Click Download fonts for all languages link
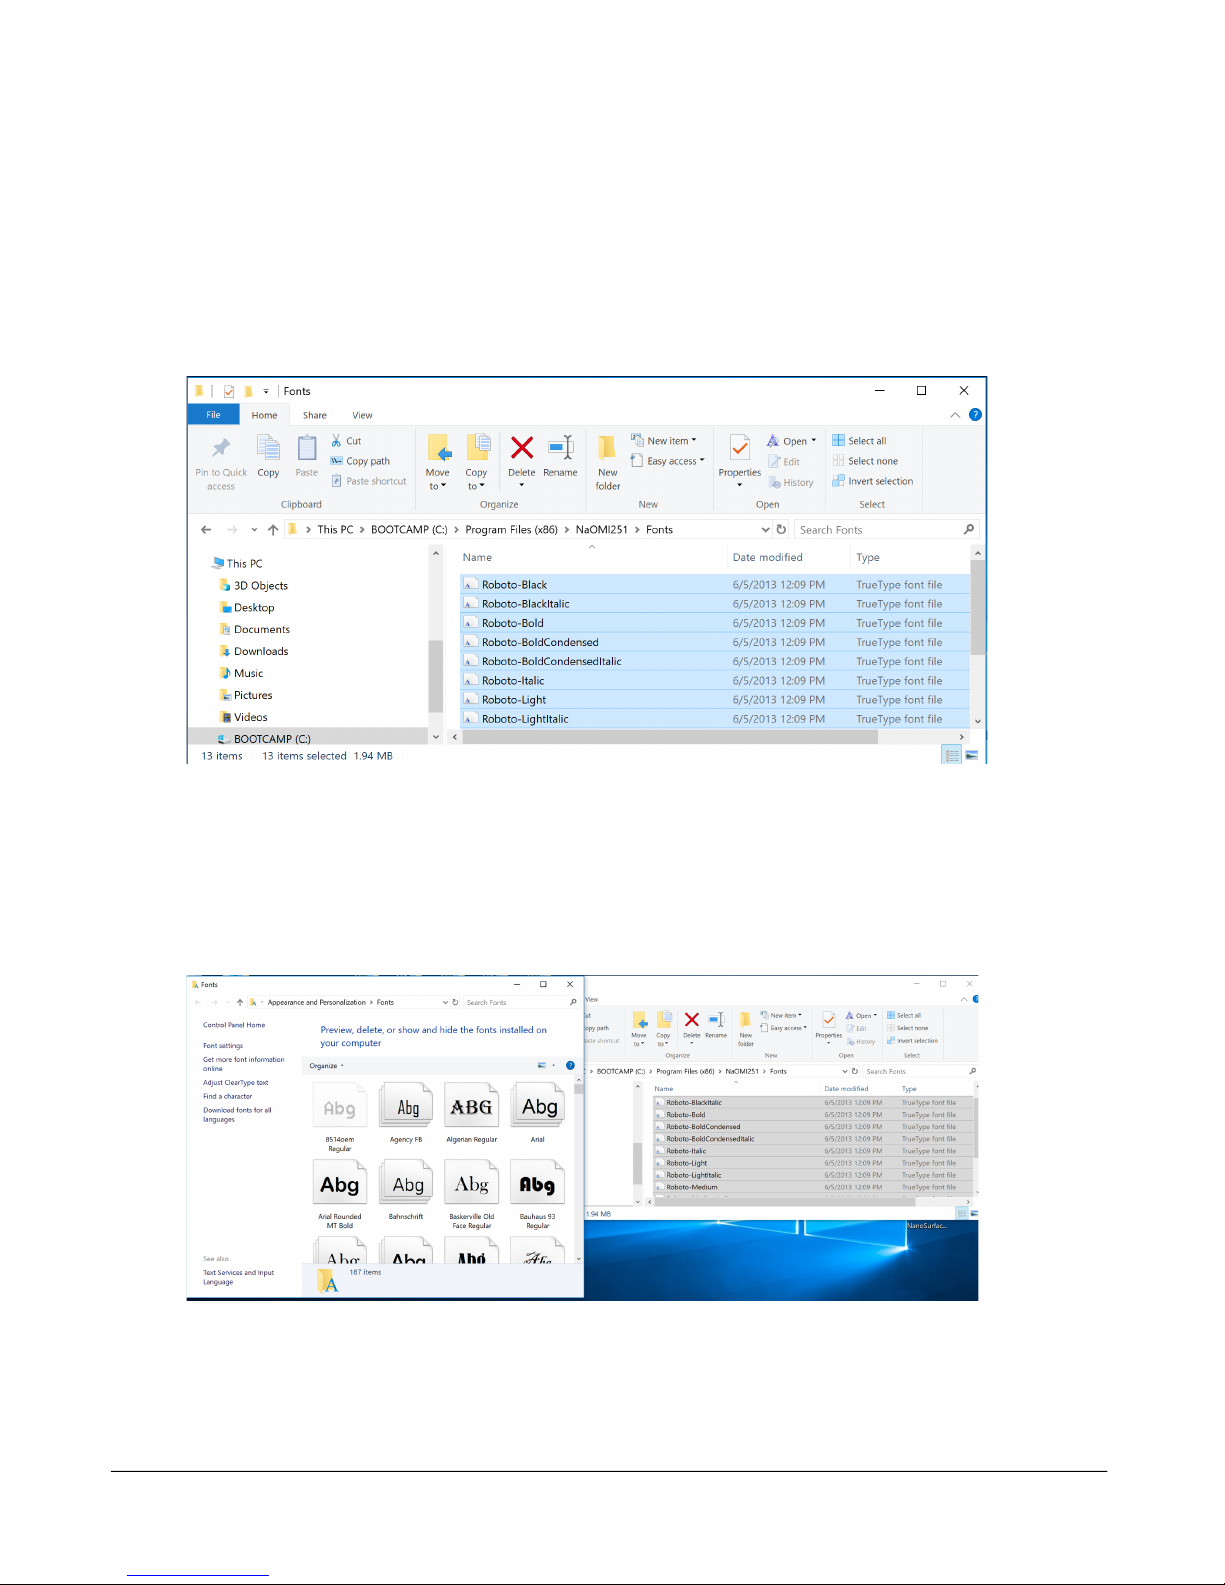Viewport: 1225px width, 1585px height. click(238, 1115)
